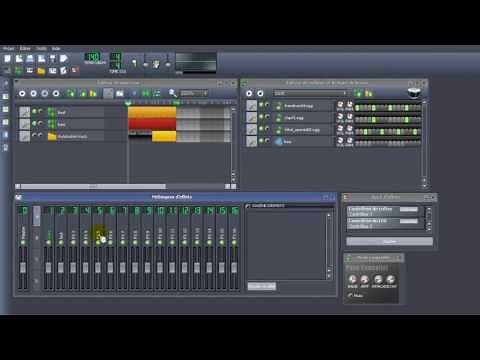Stop playback in the beat+bassline editor

(x=260, y=93)
